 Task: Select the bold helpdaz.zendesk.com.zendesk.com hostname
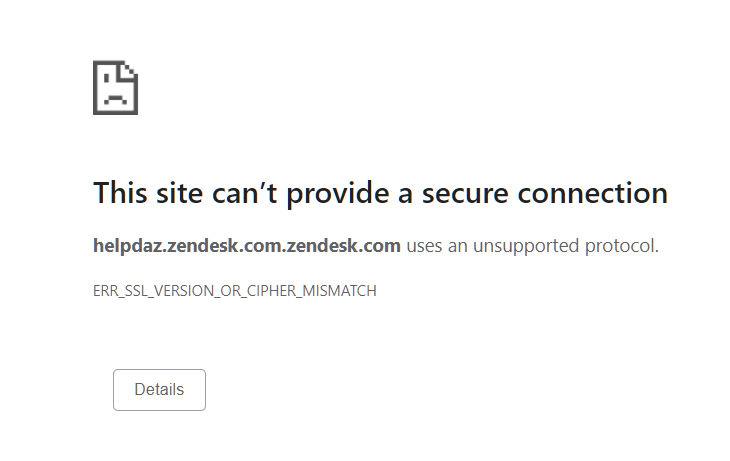coord(247,245)
